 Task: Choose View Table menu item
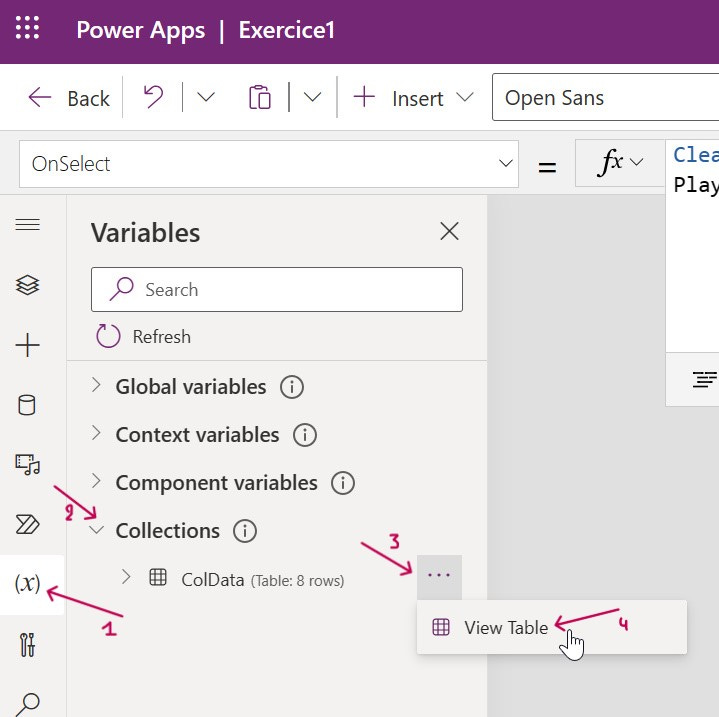pyautogui.click(x=552, y=627)
